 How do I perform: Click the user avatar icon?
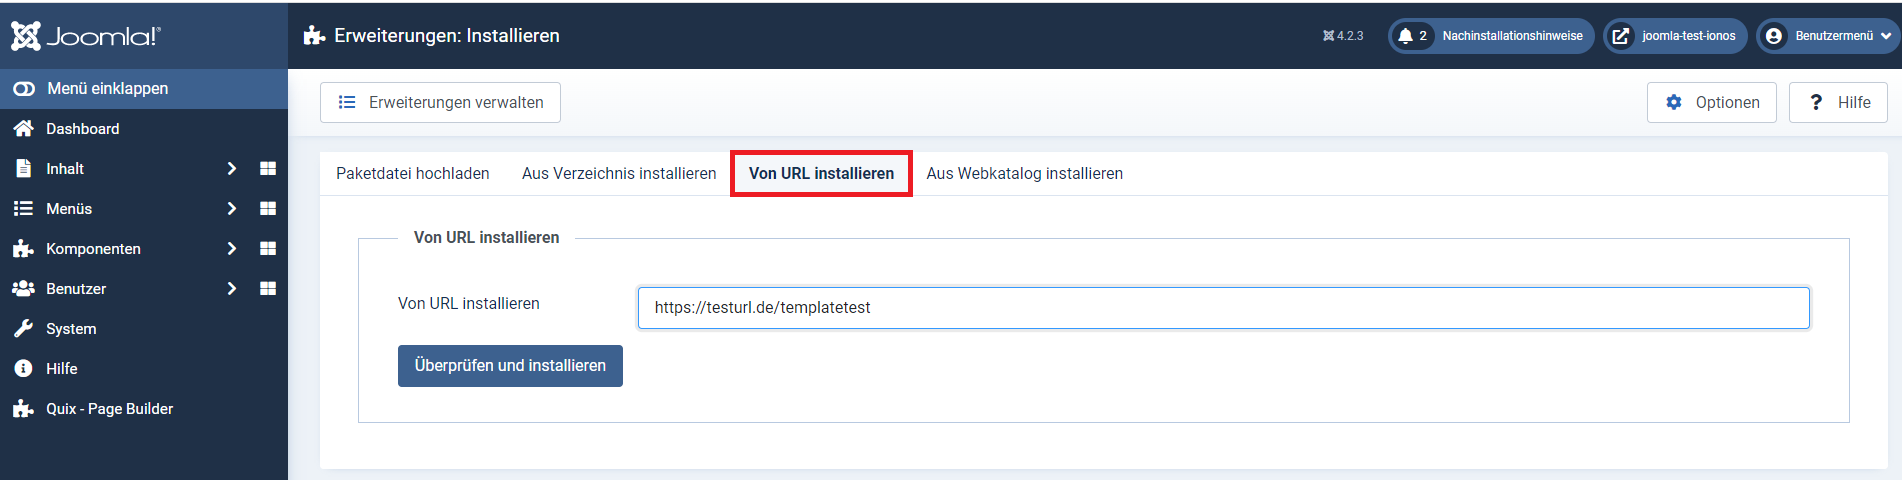coord(1774,36)
